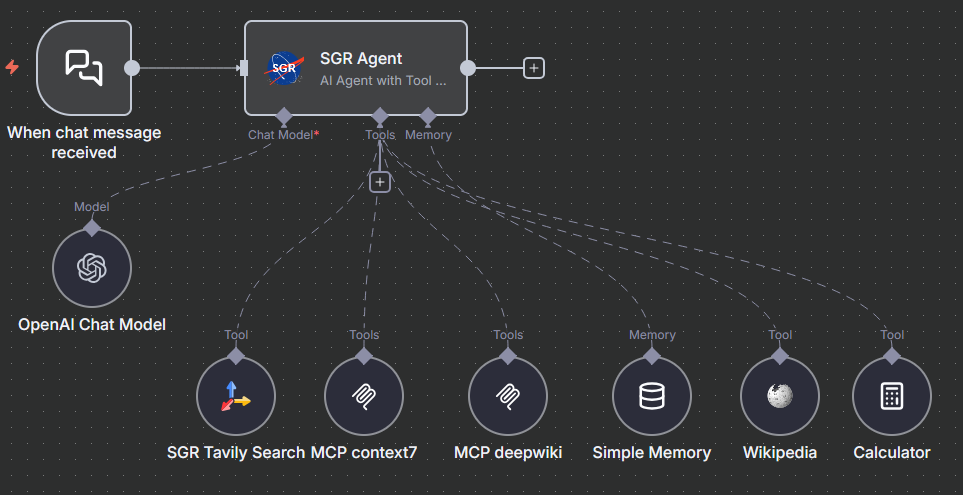Click the 'When chat message received' label

coord(84,142)
